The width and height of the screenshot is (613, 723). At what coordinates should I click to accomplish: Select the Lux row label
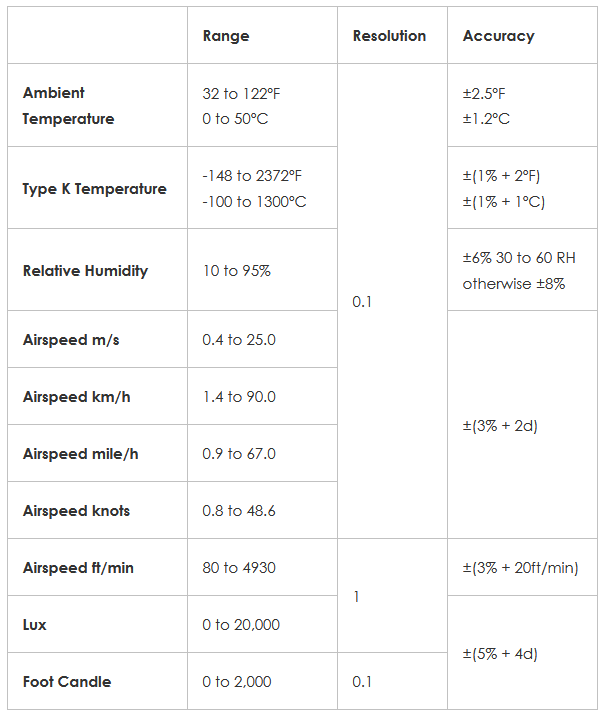[x=35, y=625]
